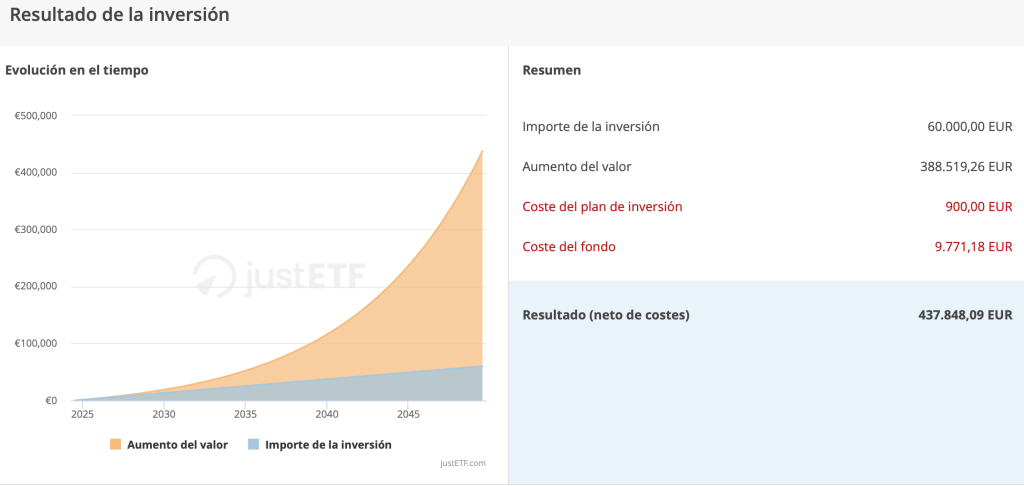Click the 388.519,26 EUR value increase figure
Viewport: 1024px width, 486px height.
966,166
